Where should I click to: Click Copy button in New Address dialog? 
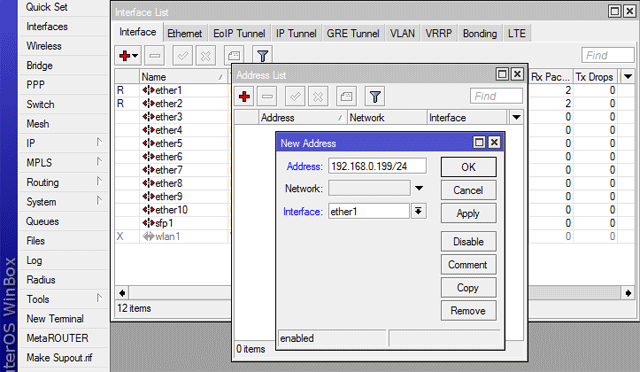point(469,287)
